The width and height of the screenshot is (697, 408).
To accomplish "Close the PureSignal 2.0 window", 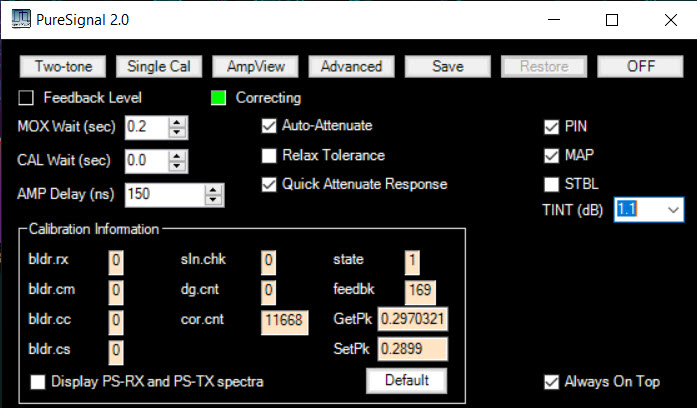I will [x=671, y=20].
